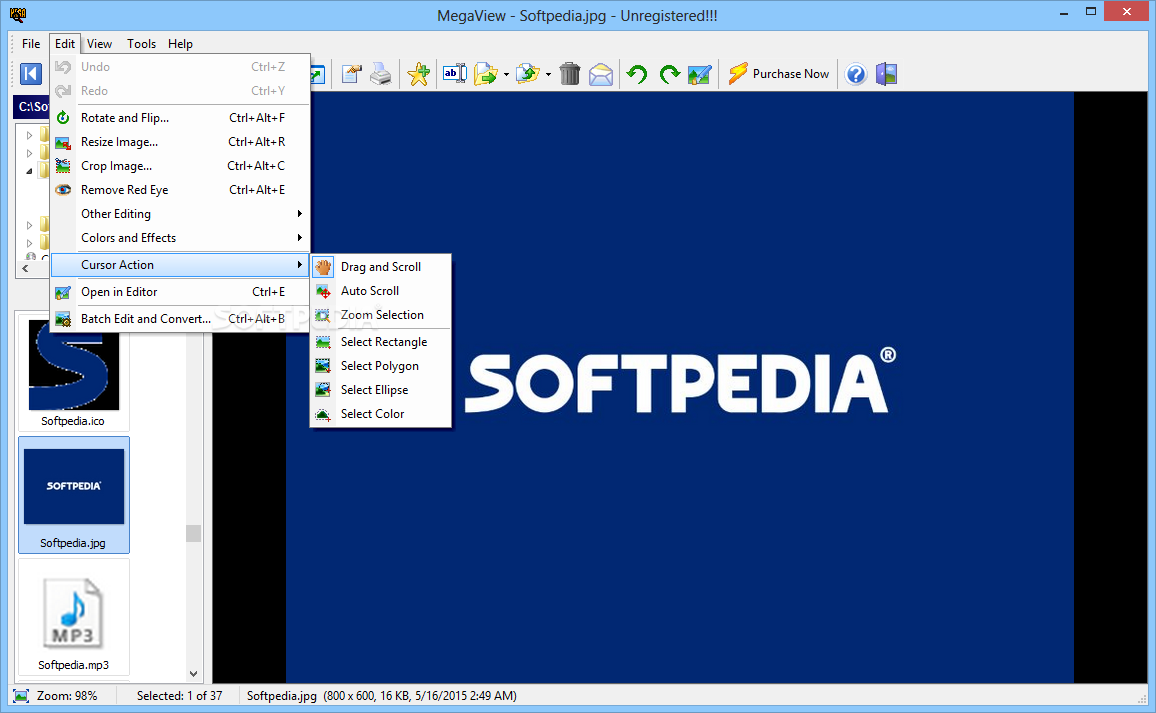Click the Zoom: 98% status text
The height and width of the screenshot is (713, 1156).
[x=67, y=695]
